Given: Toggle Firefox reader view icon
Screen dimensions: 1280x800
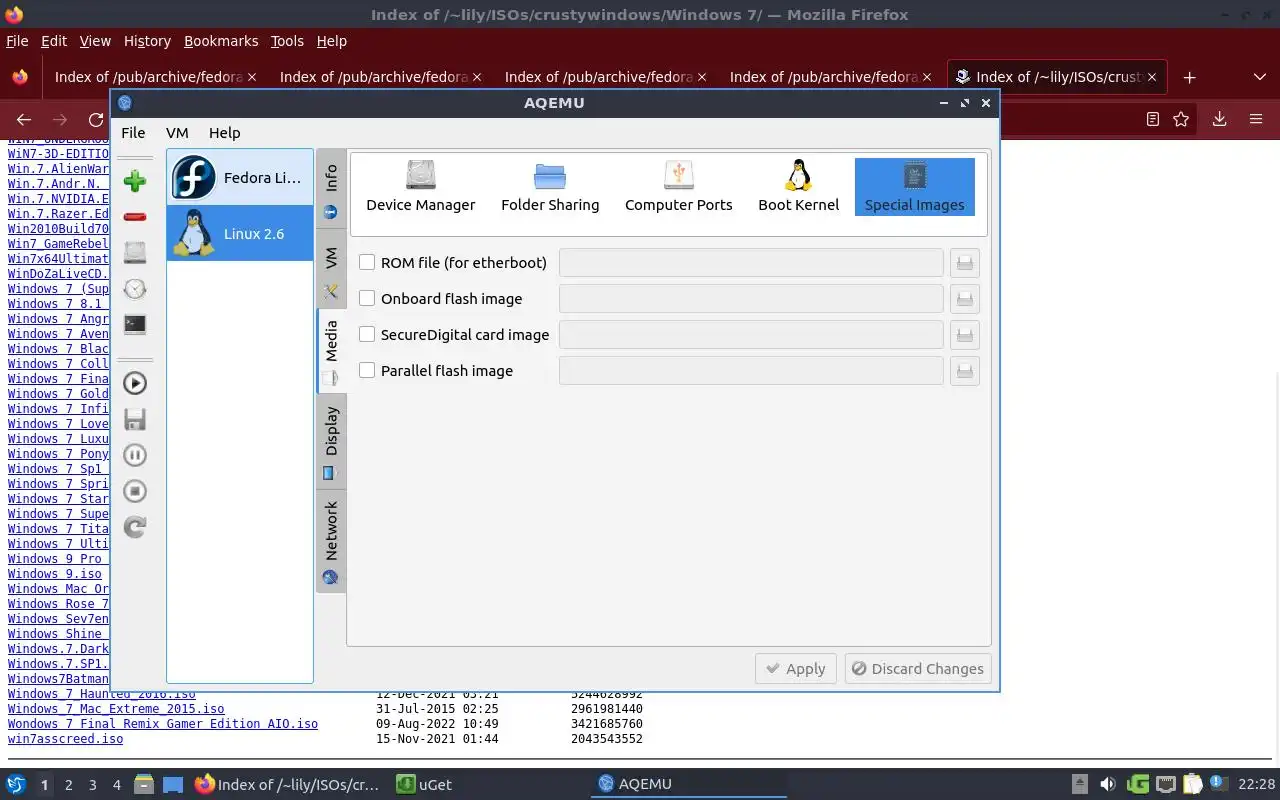Looking at the screenshot, I should [x=1152, y=119].
